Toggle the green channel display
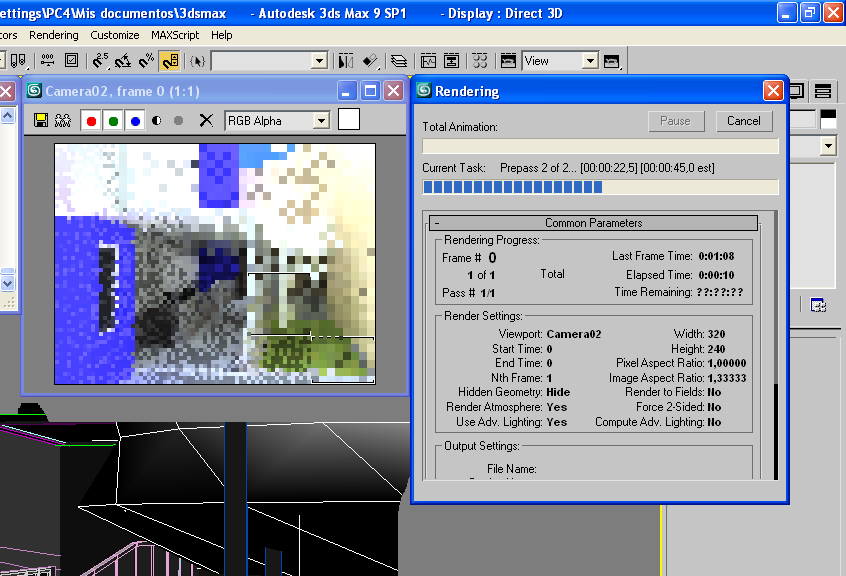This screenshot has width=846, height=576. coord(113,121)
